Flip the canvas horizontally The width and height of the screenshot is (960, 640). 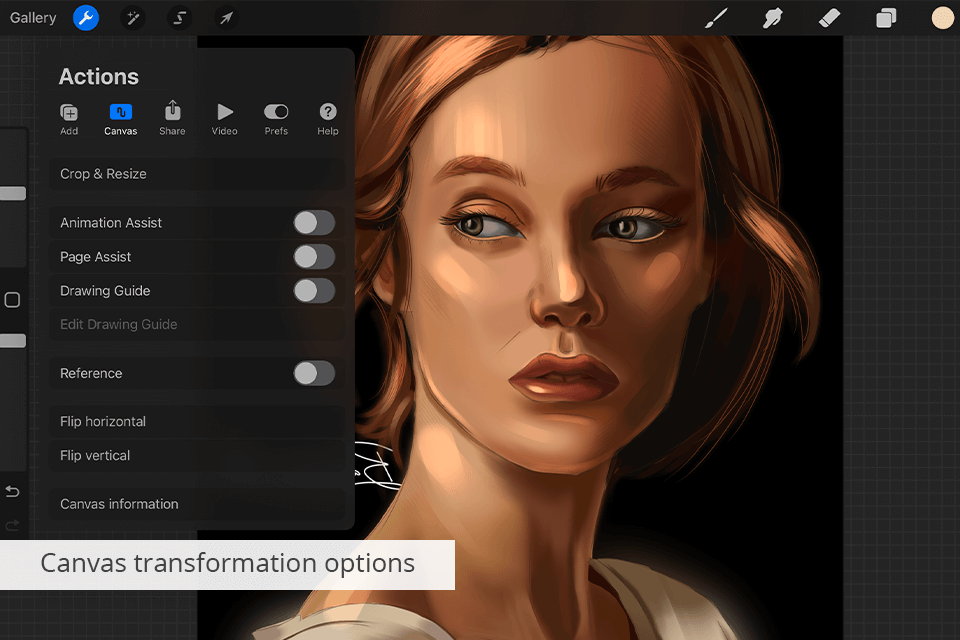pos(197,421)
